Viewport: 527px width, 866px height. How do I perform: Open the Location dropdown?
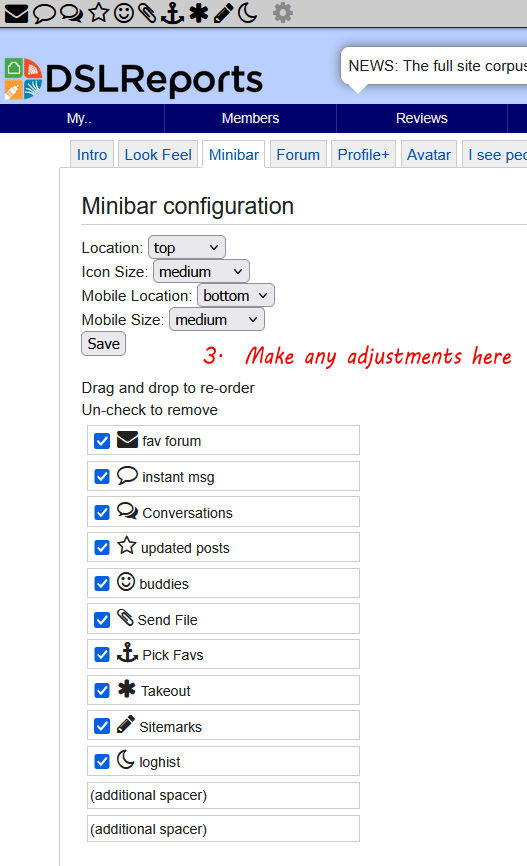point(187,247)
